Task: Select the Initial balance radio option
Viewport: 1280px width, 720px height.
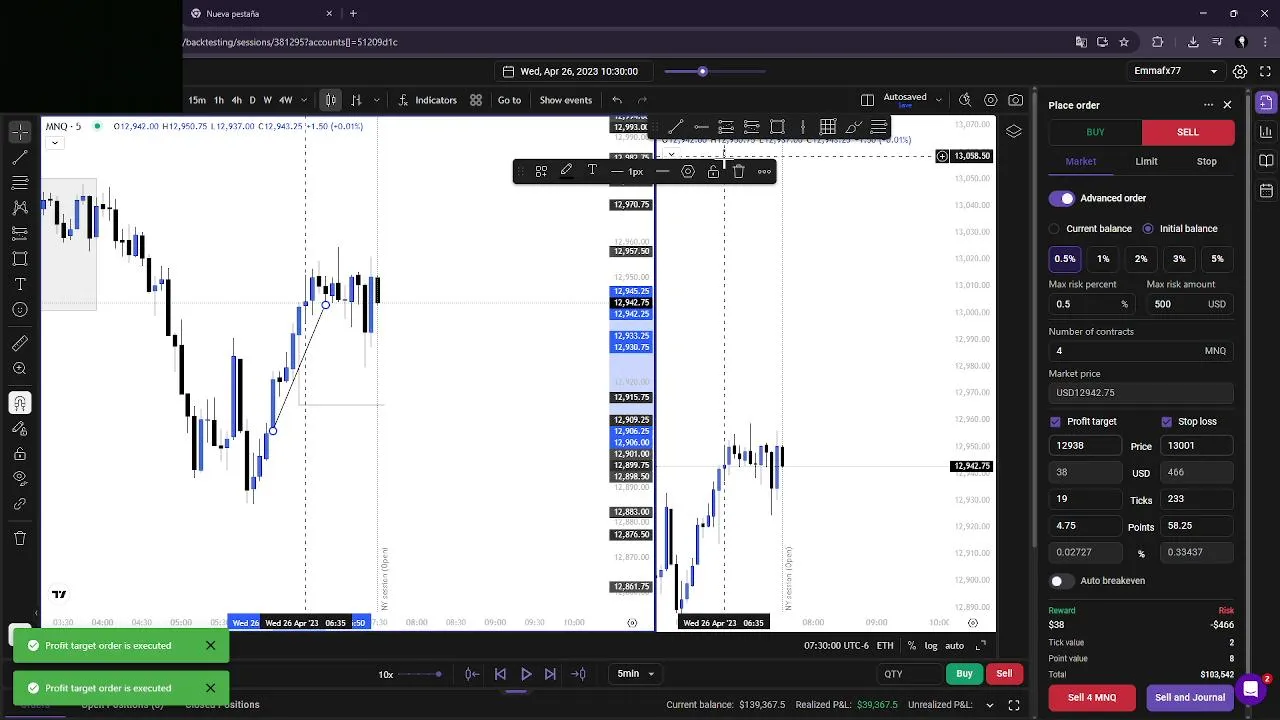Action: (1147, 229)
